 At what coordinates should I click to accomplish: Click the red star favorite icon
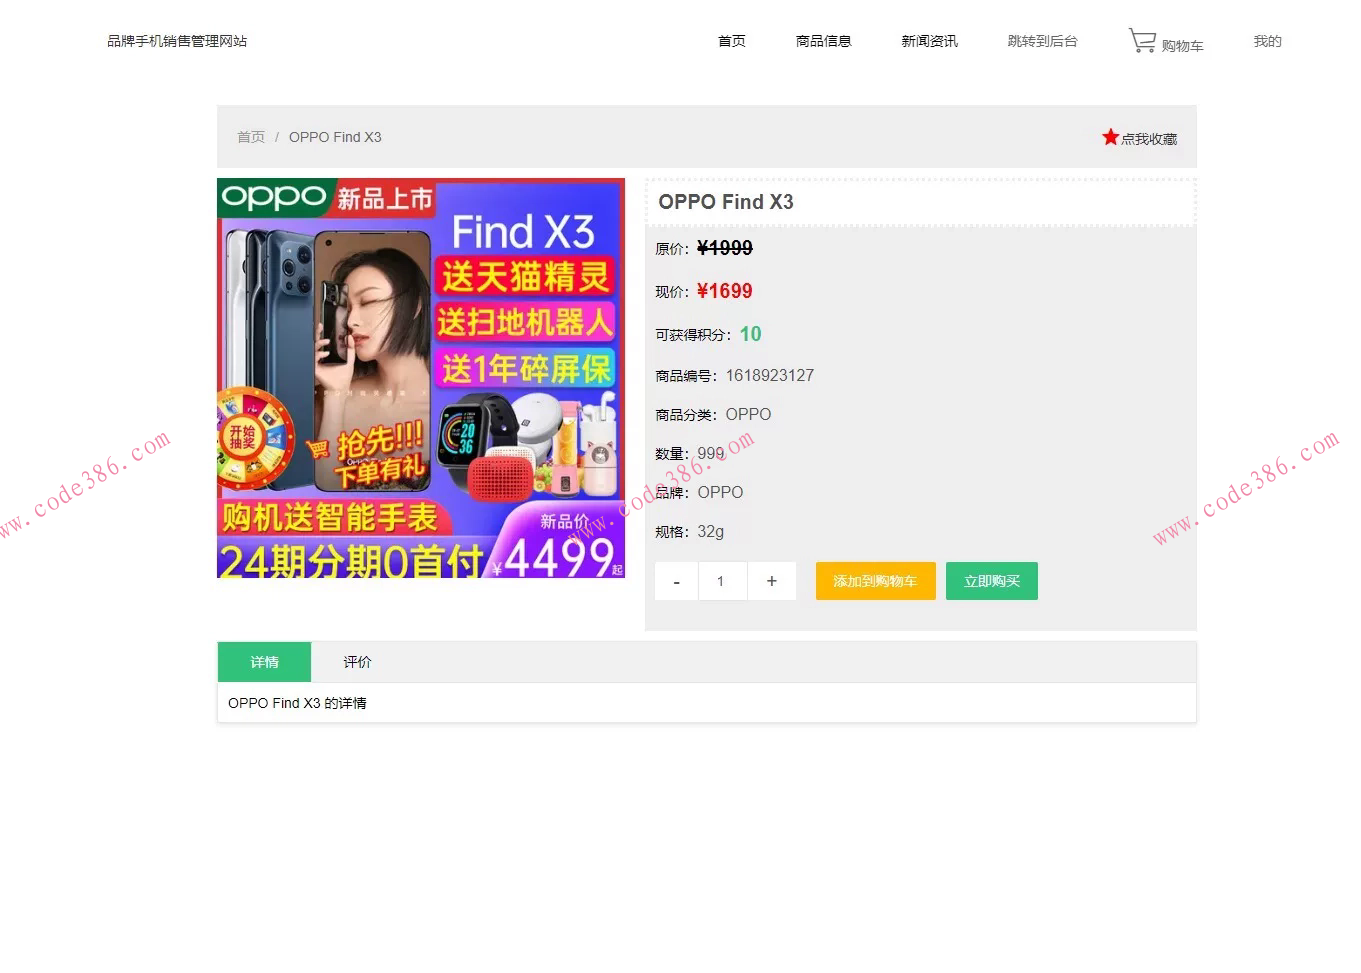pyautogui.click(x=1110, y=136)
